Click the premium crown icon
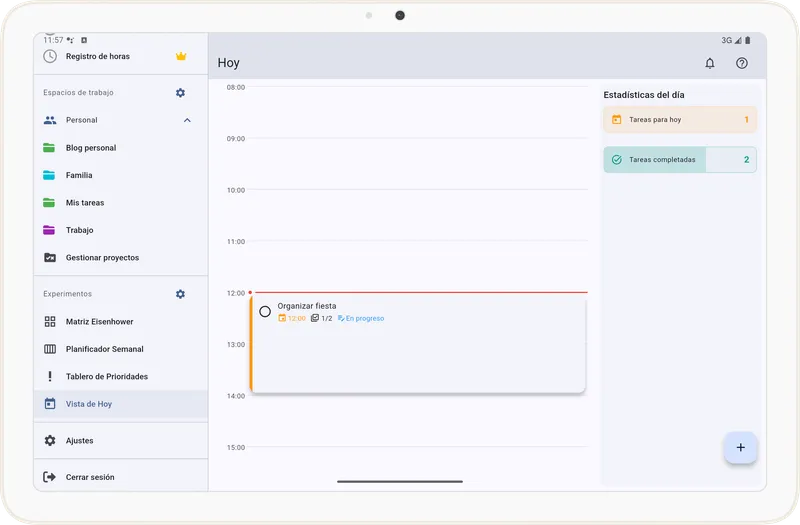Image resolution: width=800 pixels, height=525 pixels. point(181,56)
